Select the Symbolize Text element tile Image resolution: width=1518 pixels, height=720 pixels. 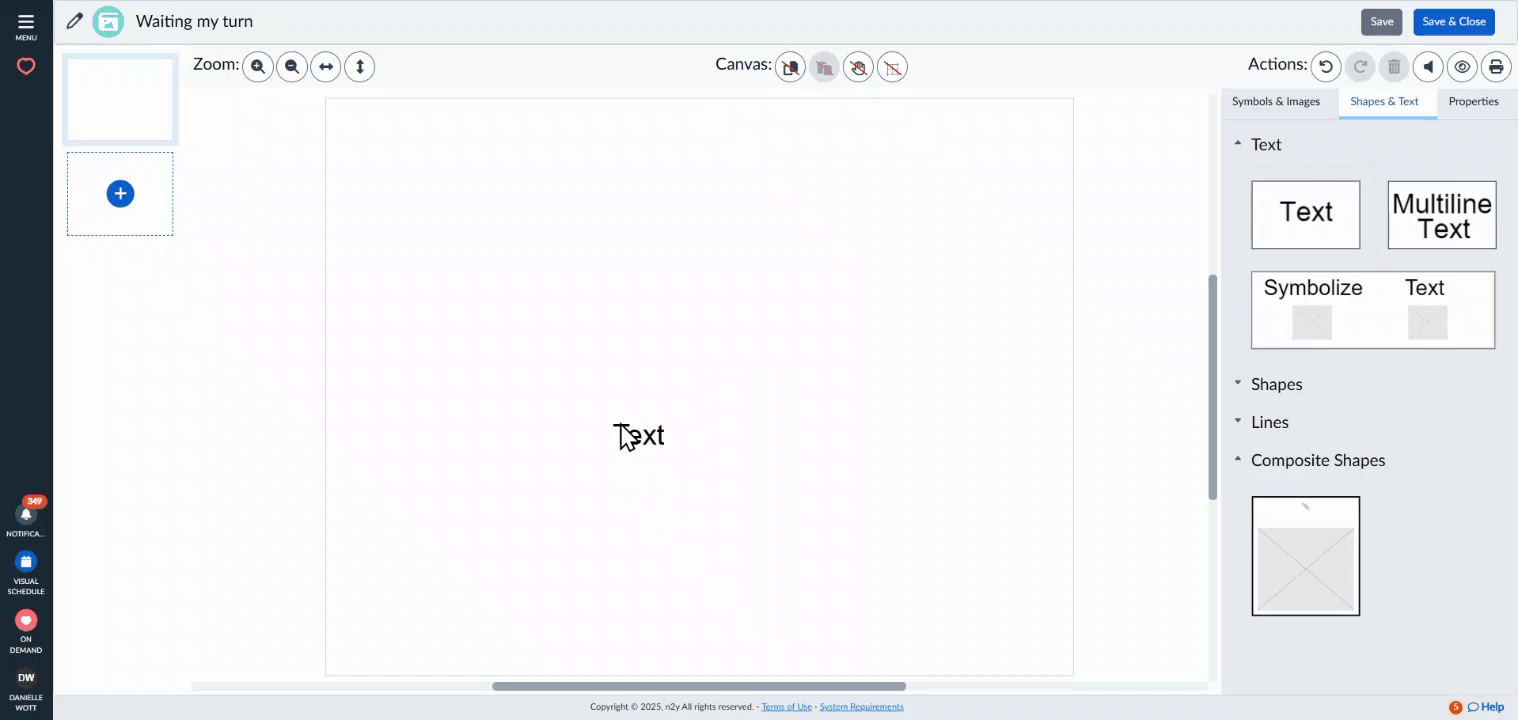coord(1373,310)
